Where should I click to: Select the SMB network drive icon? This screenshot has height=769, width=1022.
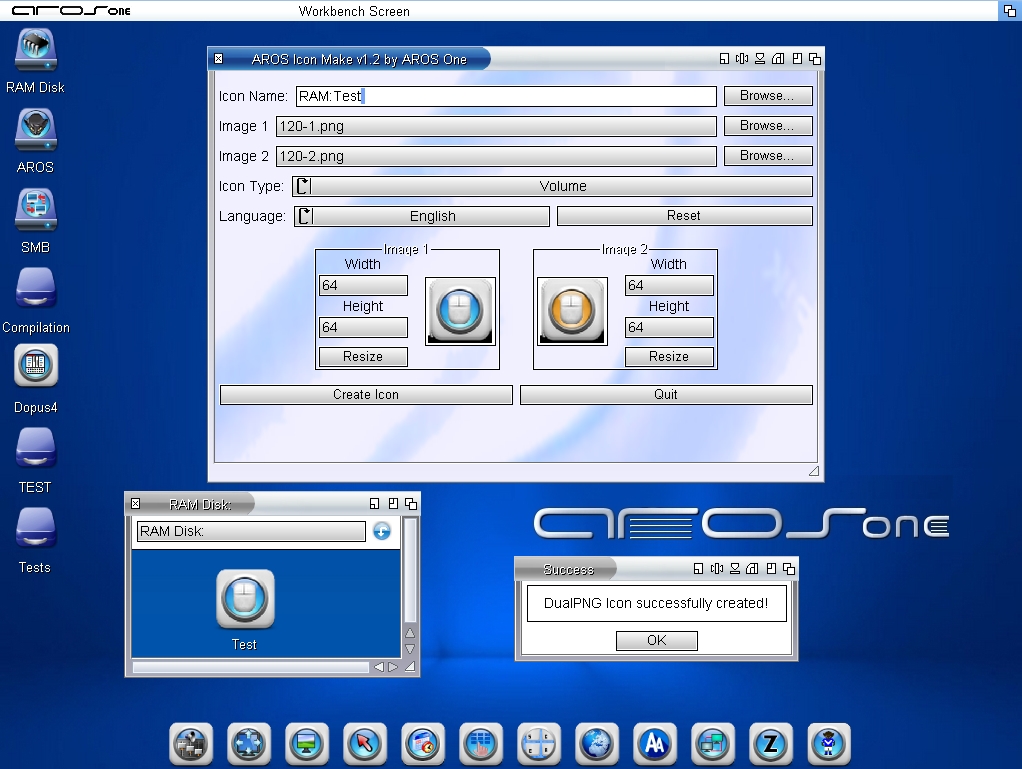pos(36,210)
